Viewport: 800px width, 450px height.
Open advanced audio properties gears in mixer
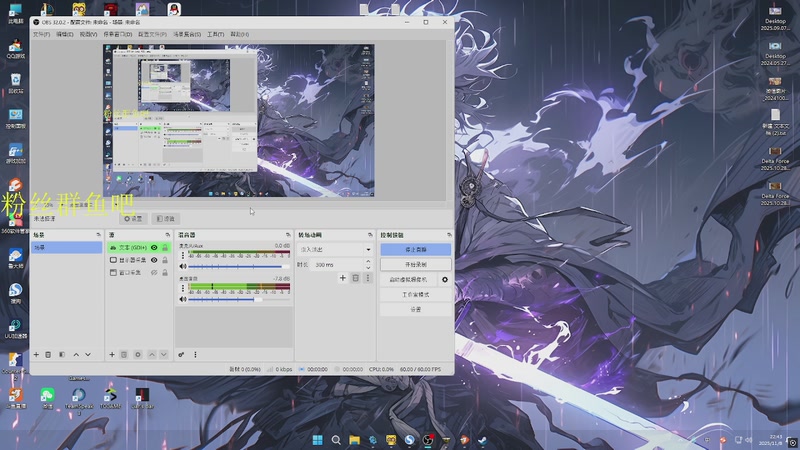click(181, 355)
